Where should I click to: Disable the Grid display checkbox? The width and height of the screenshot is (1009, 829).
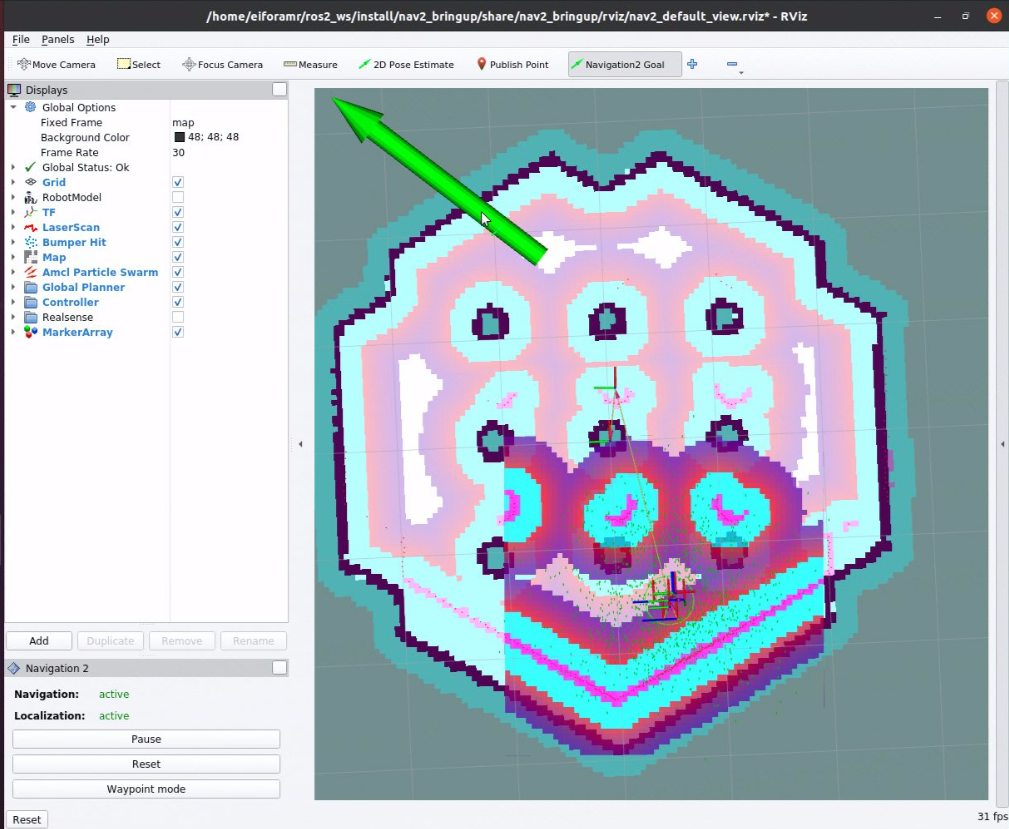178,182
